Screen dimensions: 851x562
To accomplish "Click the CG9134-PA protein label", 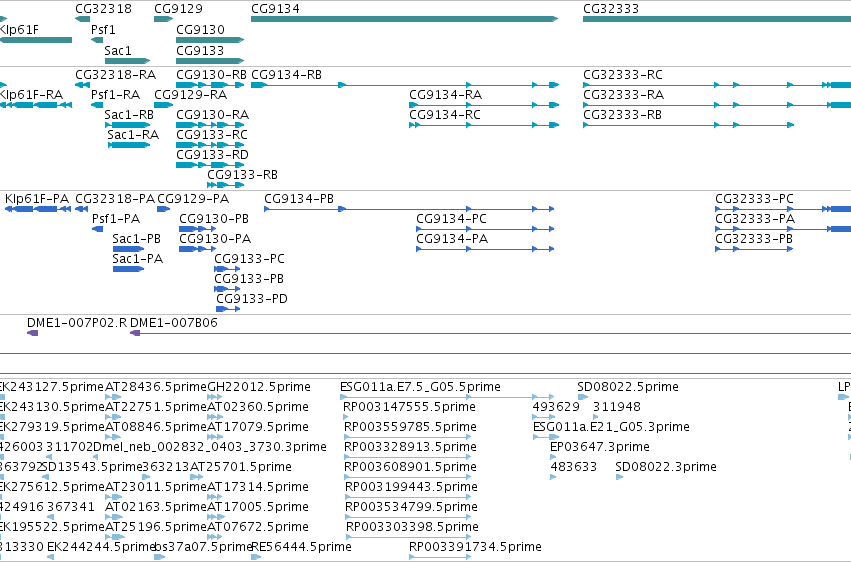I will (x=452, y=239).
